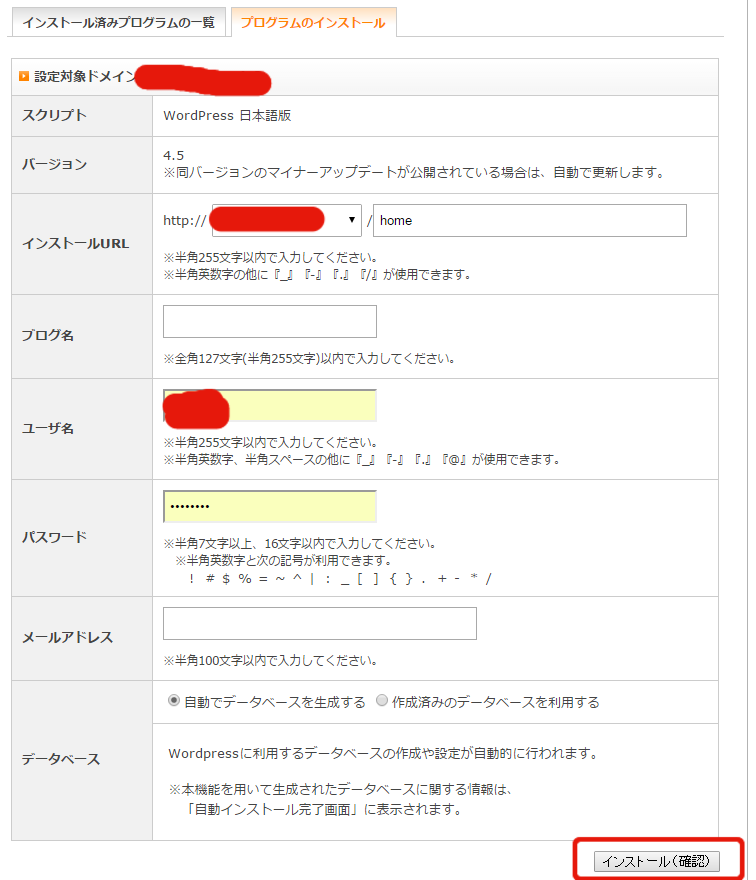Screen dimensions: 756x880
Task: Click orange arrow icon beside 設定対象ドメイン
Action: click(24, 76)
